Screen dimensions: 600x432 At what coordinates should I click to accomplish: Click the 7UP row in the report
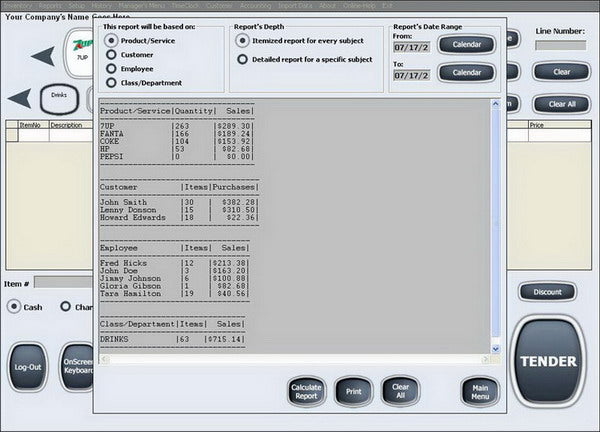tap(176, 126)
